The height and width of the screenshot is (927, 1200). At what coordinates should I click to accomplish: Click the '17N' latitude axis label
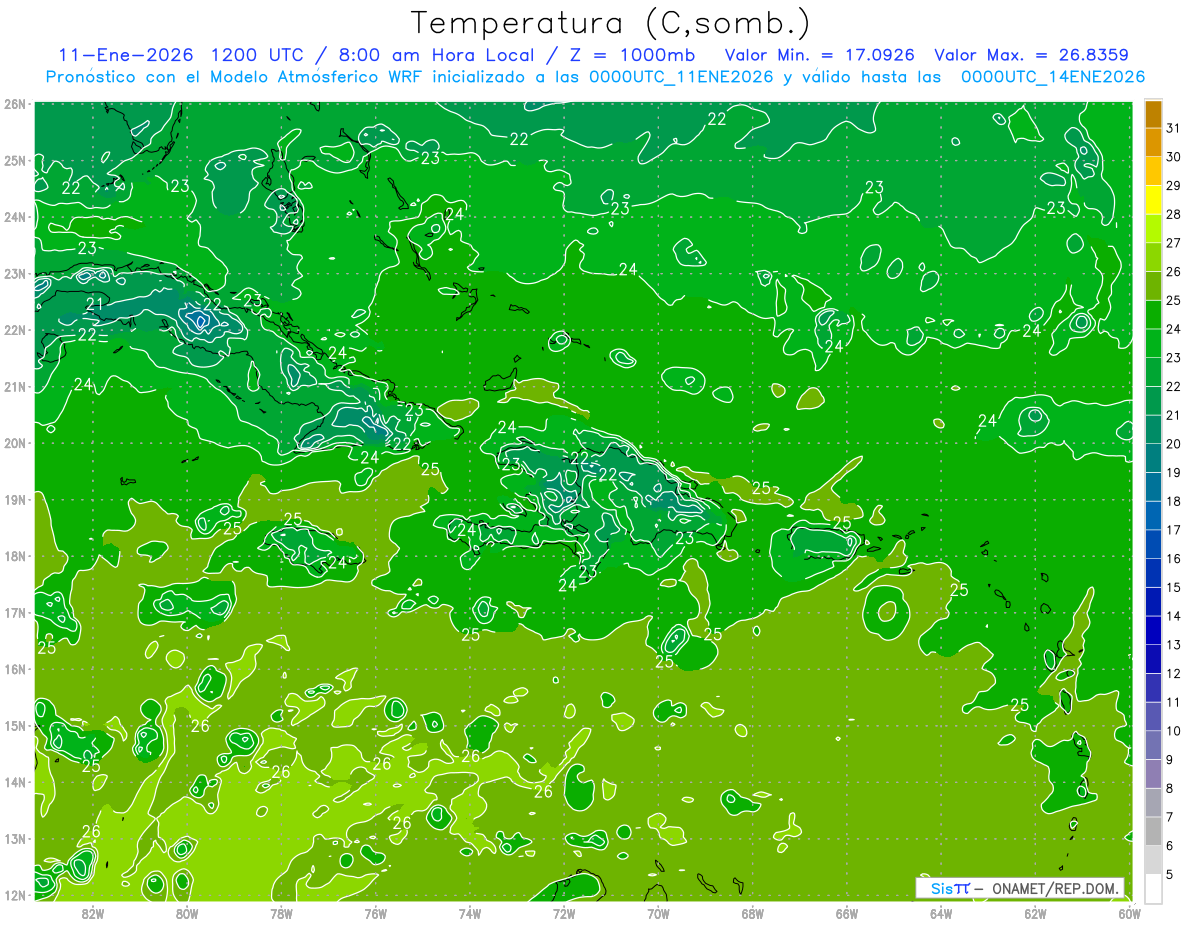point(14,613)
